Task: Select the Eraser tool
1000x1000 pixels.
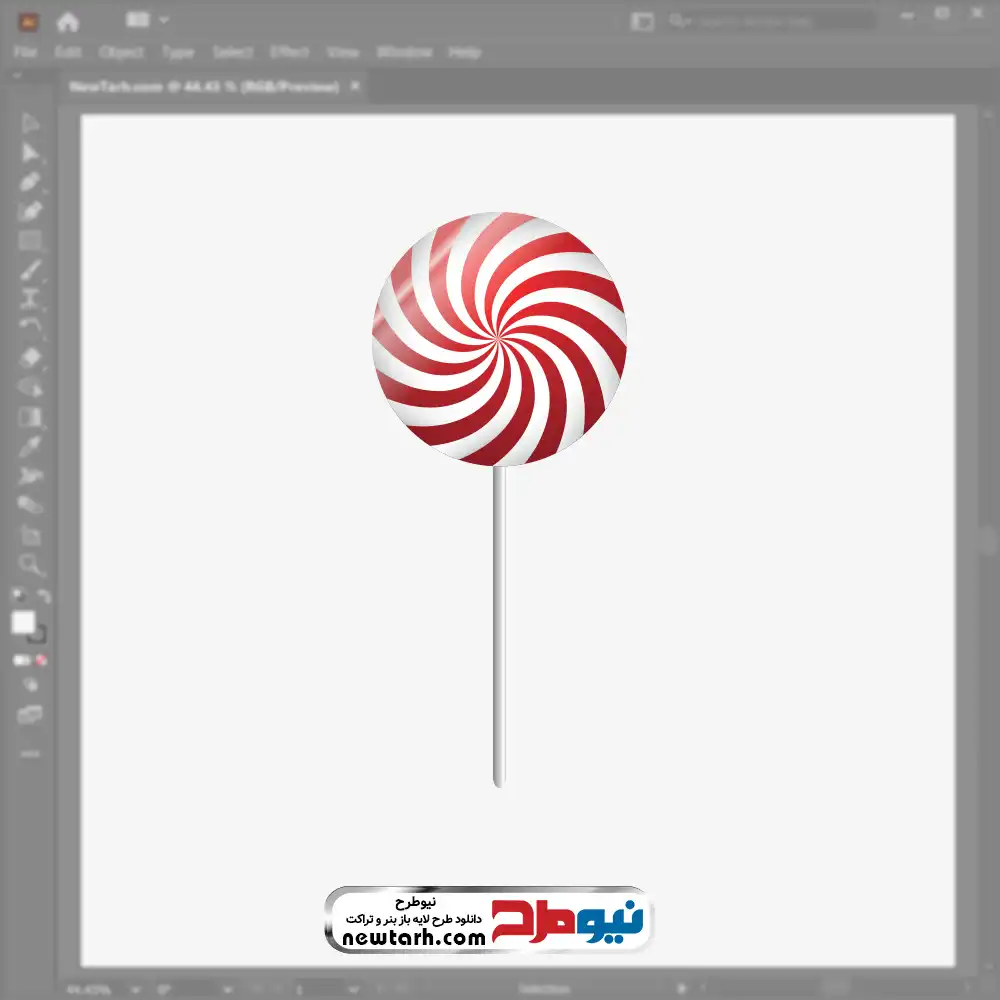Action: tap(30, 357)
